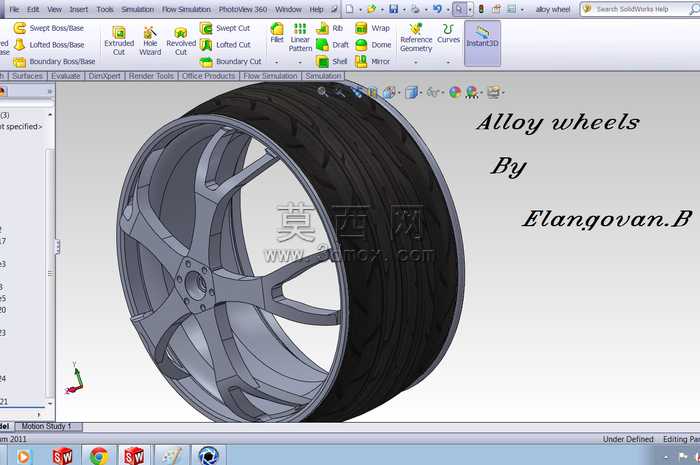Open the Save icon's dropdown arrow
Screen dimensions: 700x465
(404, 9)
